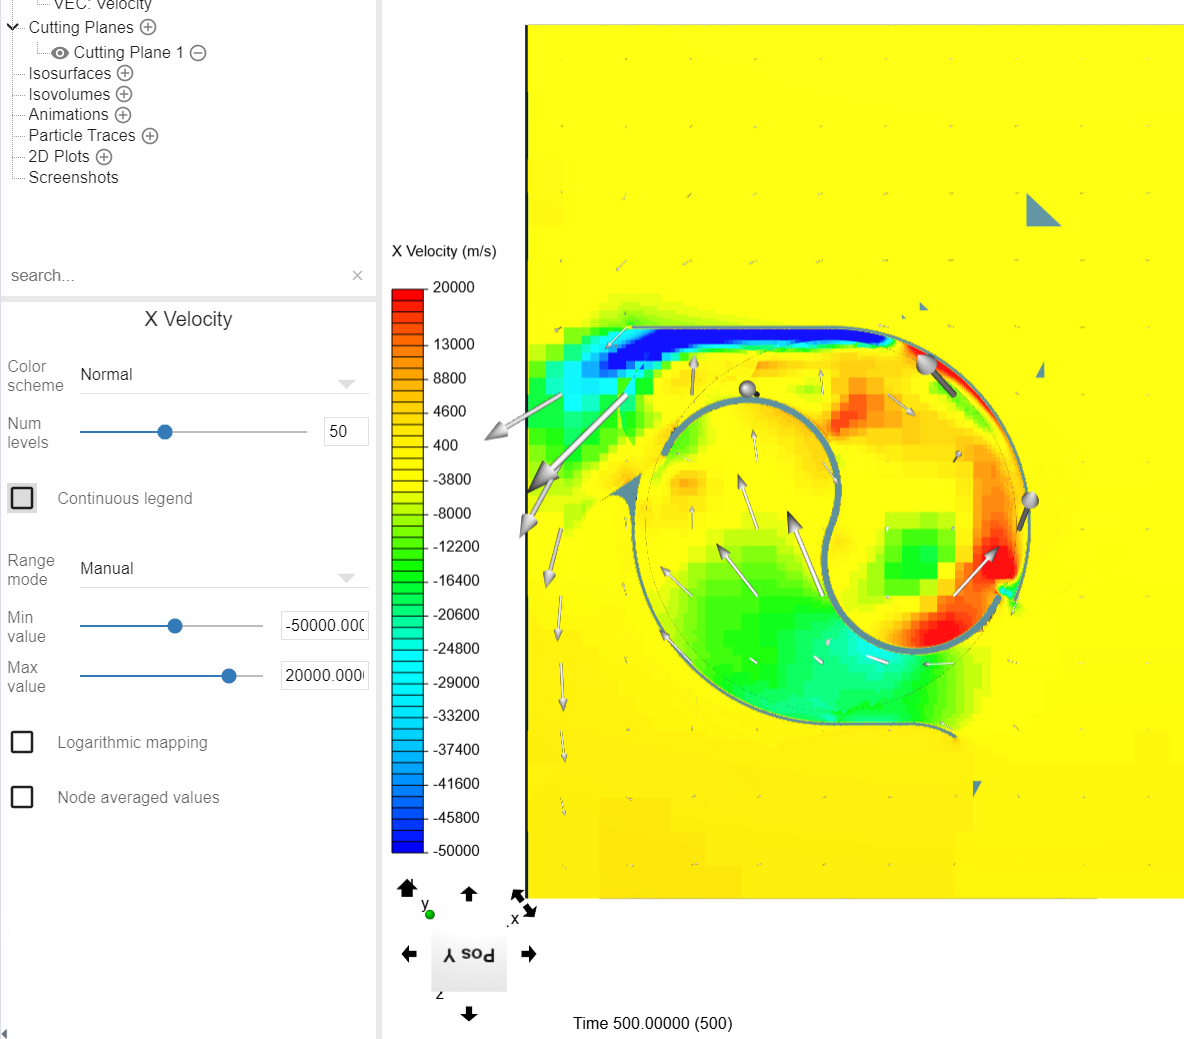Open the Range mode dropdown
The height and width of the screenshot is (1039, 1184).
[x=224, y=569]
